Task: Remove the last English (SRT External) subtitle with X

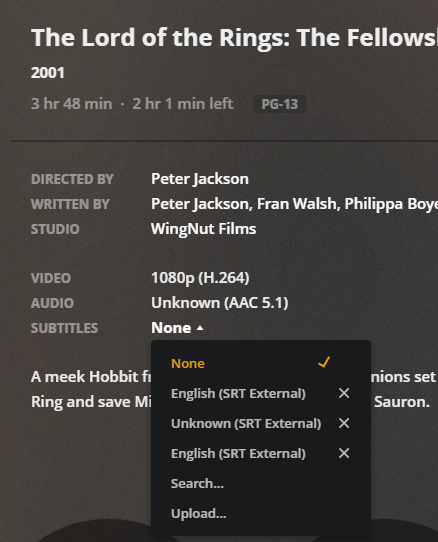Action: pos(344,453)
